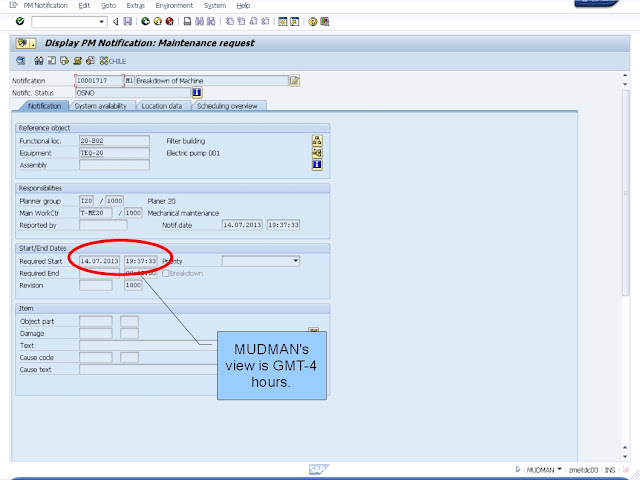Click the Notification number field 10001717

99,80
